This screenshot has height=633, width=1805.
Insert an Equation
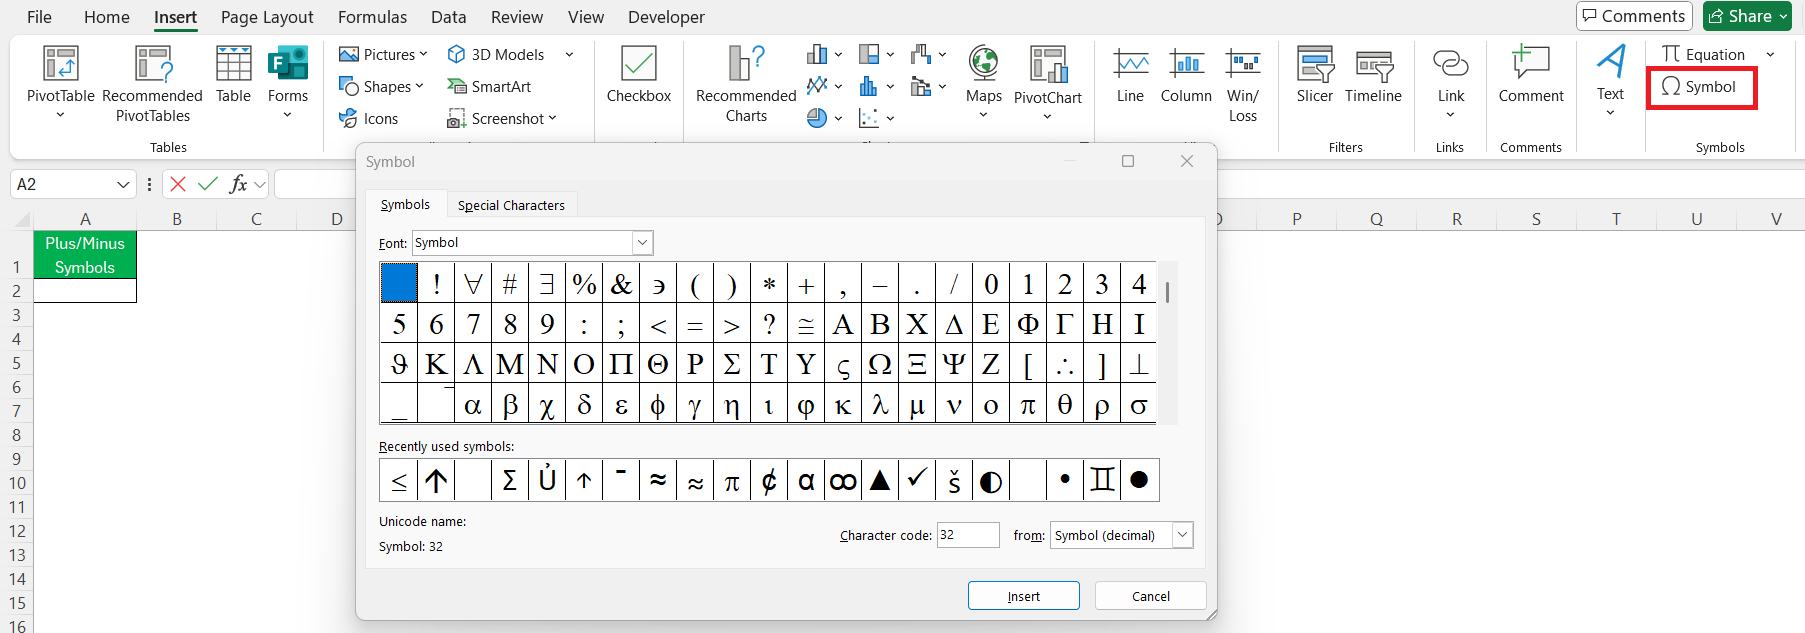click(x=1704, y=54)
